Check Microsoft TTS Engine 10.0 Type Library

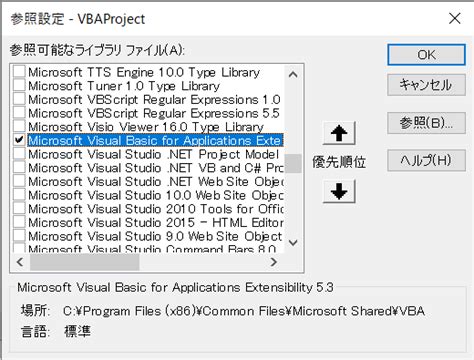click(x=19, y=72)
